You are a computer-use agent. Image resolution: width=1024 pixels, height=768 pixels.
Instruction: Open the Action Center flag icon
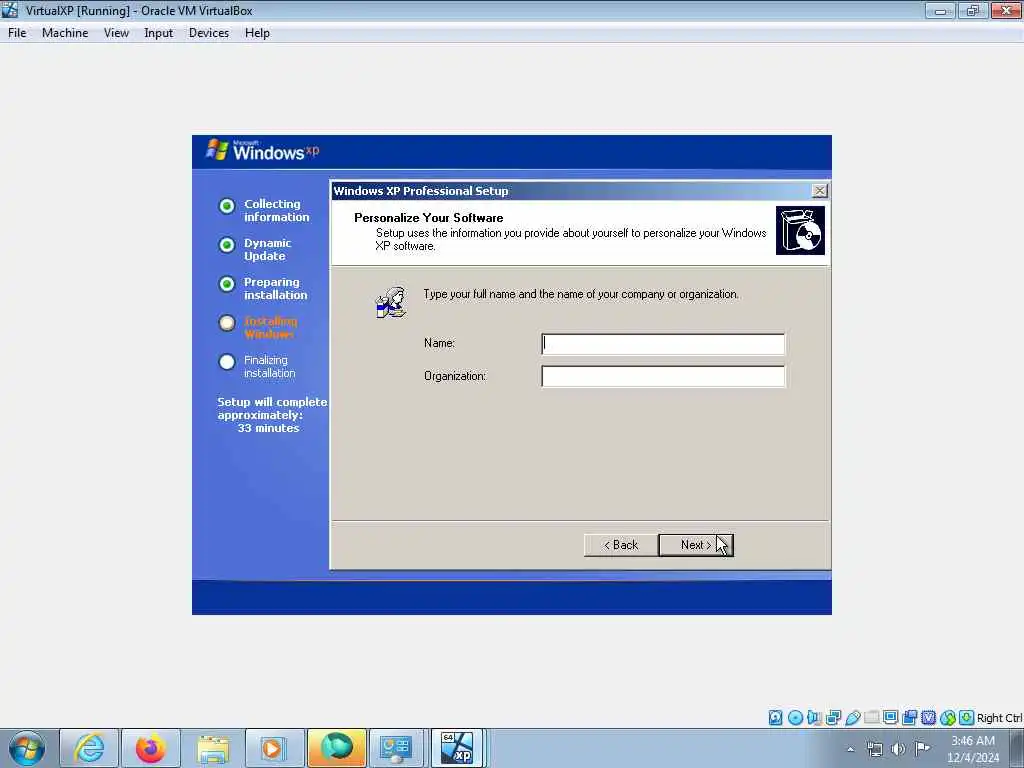click(x=922, y=748)
